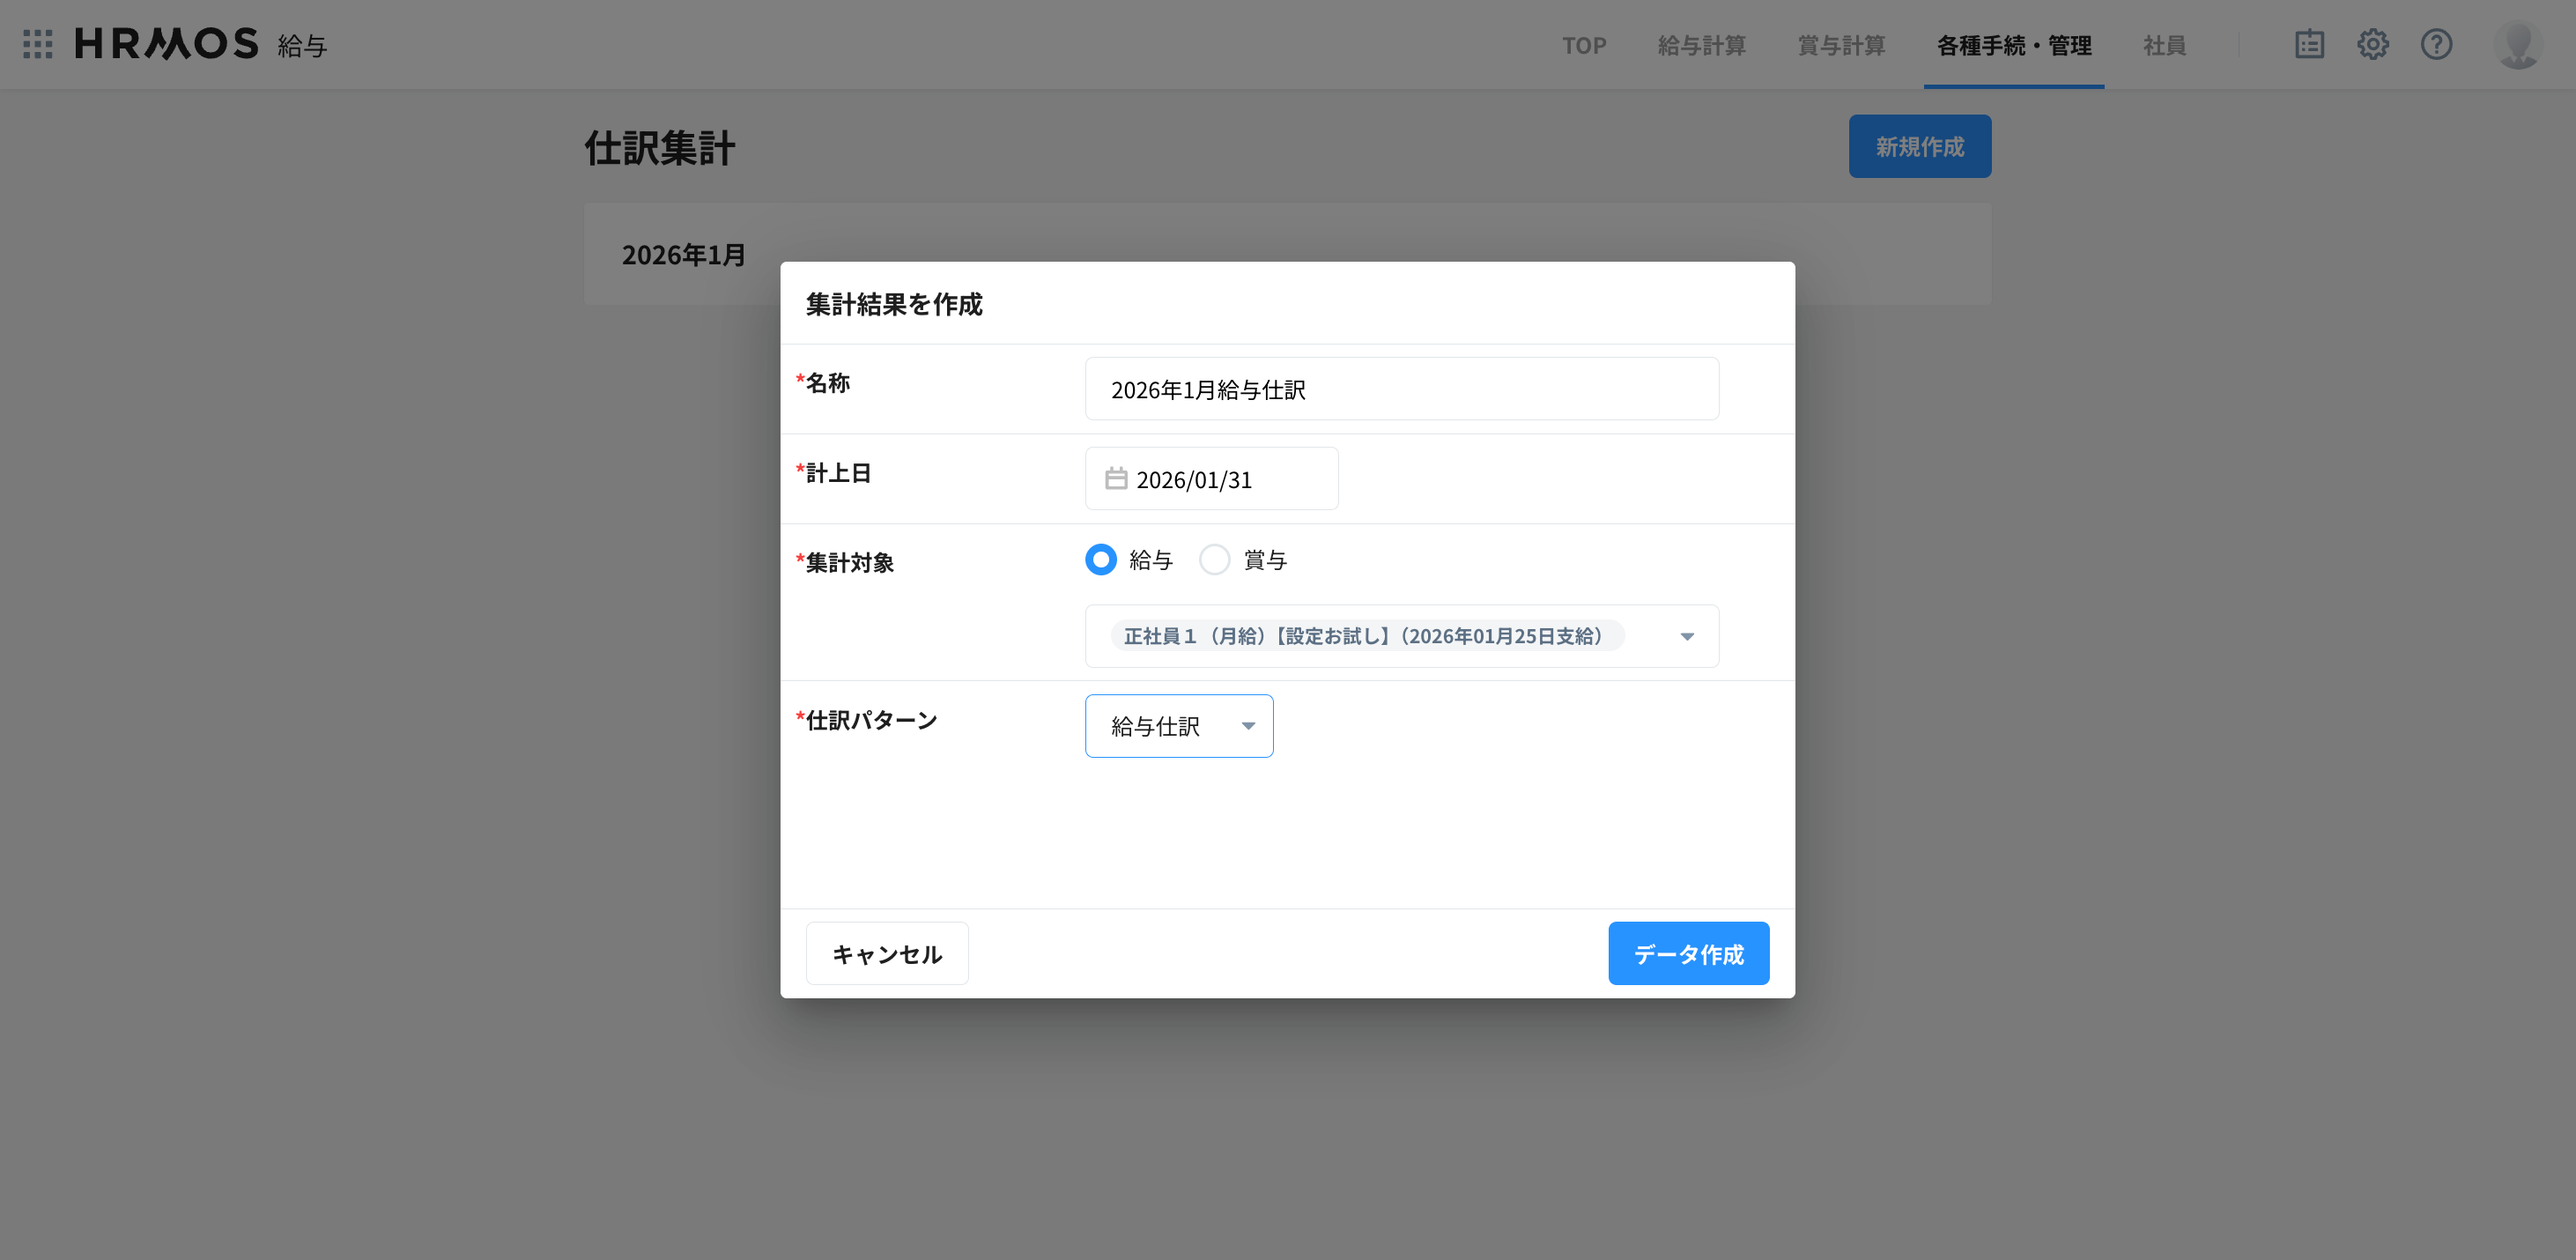2576x1260 pixels.
Task: Open the settings gear icon
Action: pyautogui.click(x=2373, y=44)
